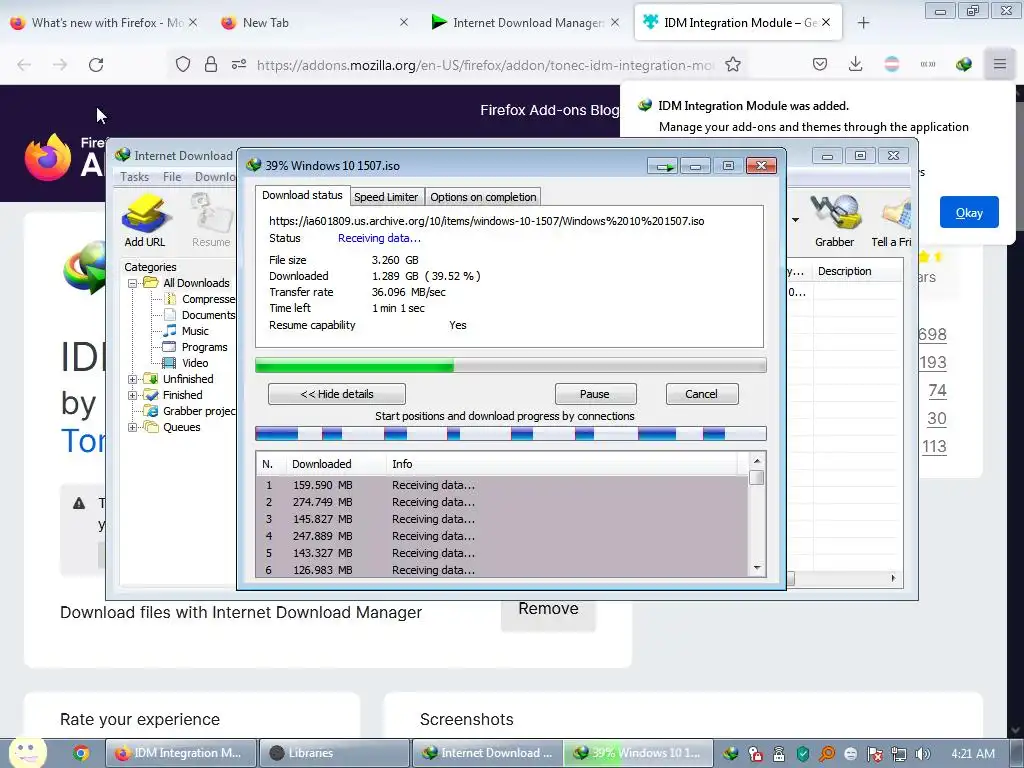Viewport: 1024px width, 768px height.
Task: Click the Grabber toolbar icon in IDM
Action: (x=834, y=221)
